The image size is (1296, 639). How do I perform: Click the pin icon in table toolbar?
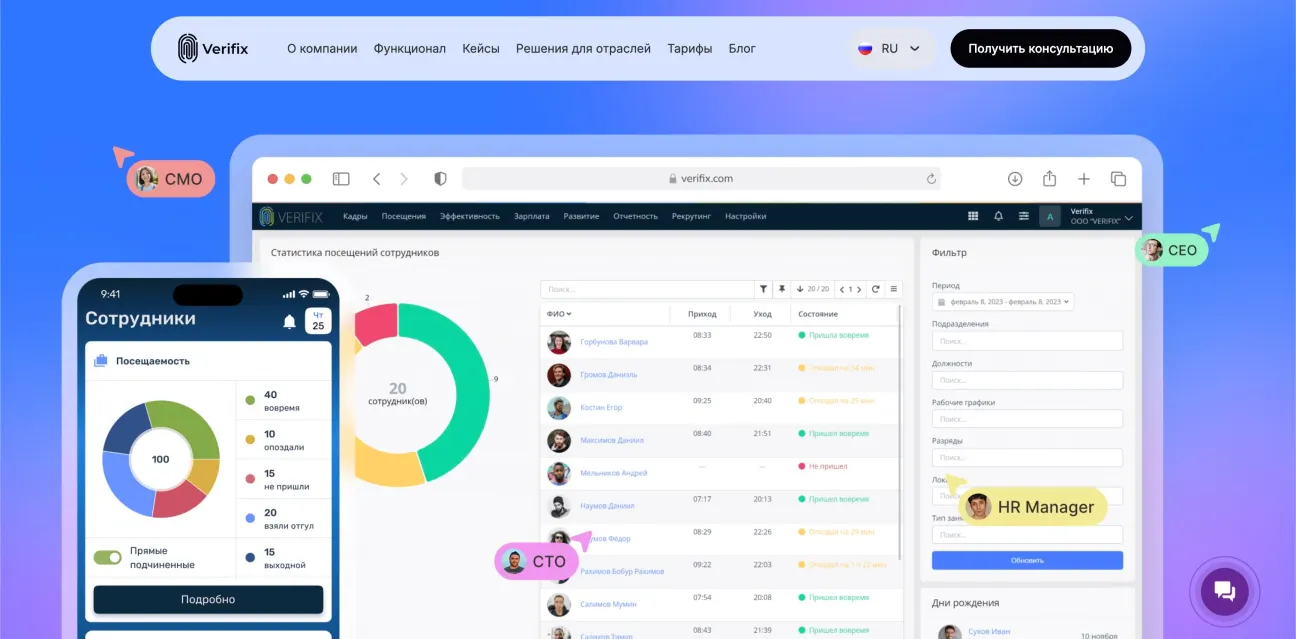click(782, 289)
